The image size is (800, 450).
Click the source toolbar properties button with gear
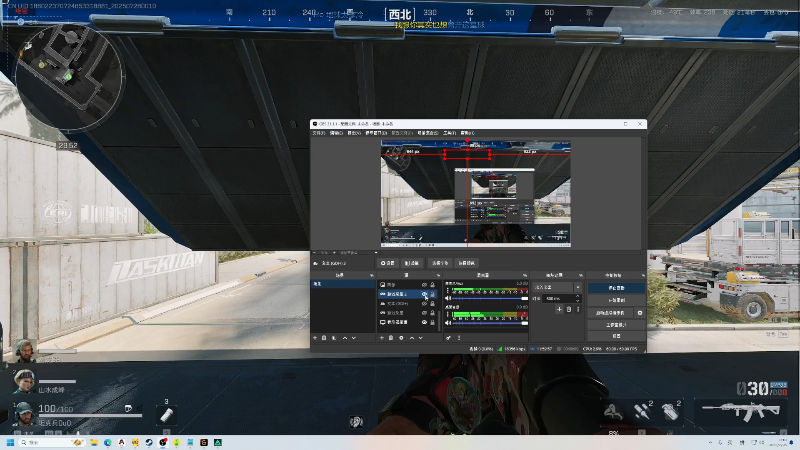pyautogui.click(x=388, y=263)
